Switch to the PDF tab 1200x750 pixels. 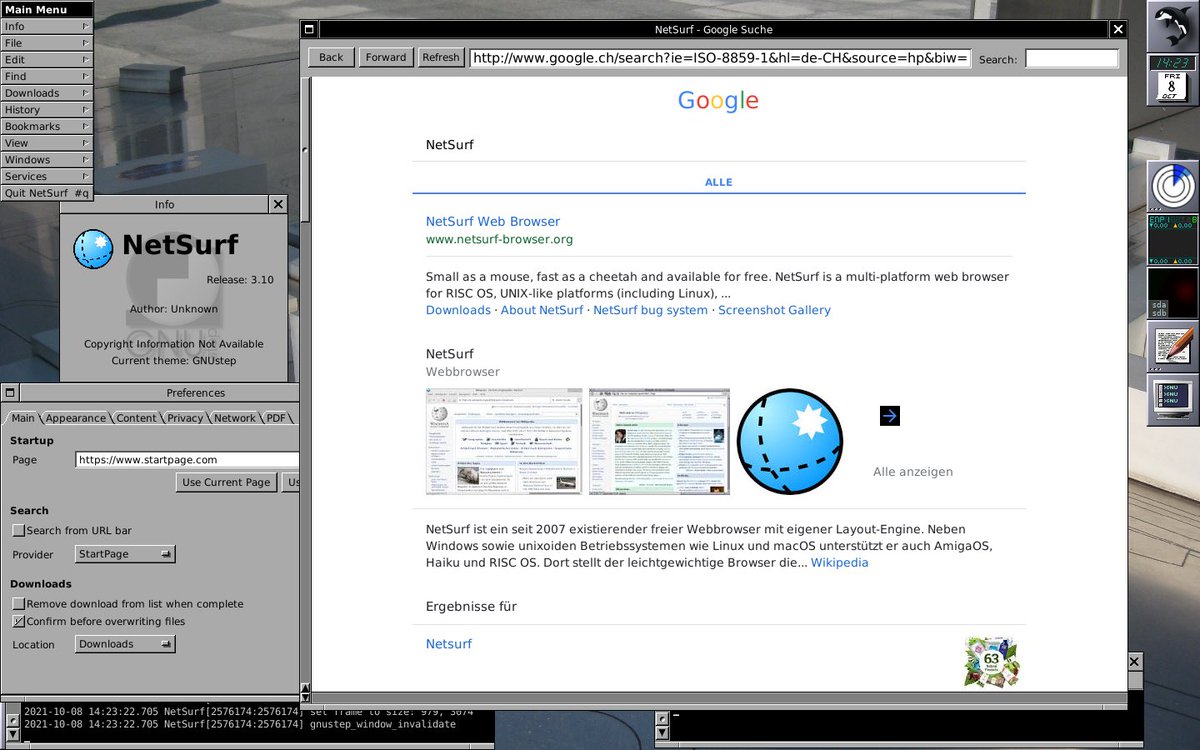[276, 418]
